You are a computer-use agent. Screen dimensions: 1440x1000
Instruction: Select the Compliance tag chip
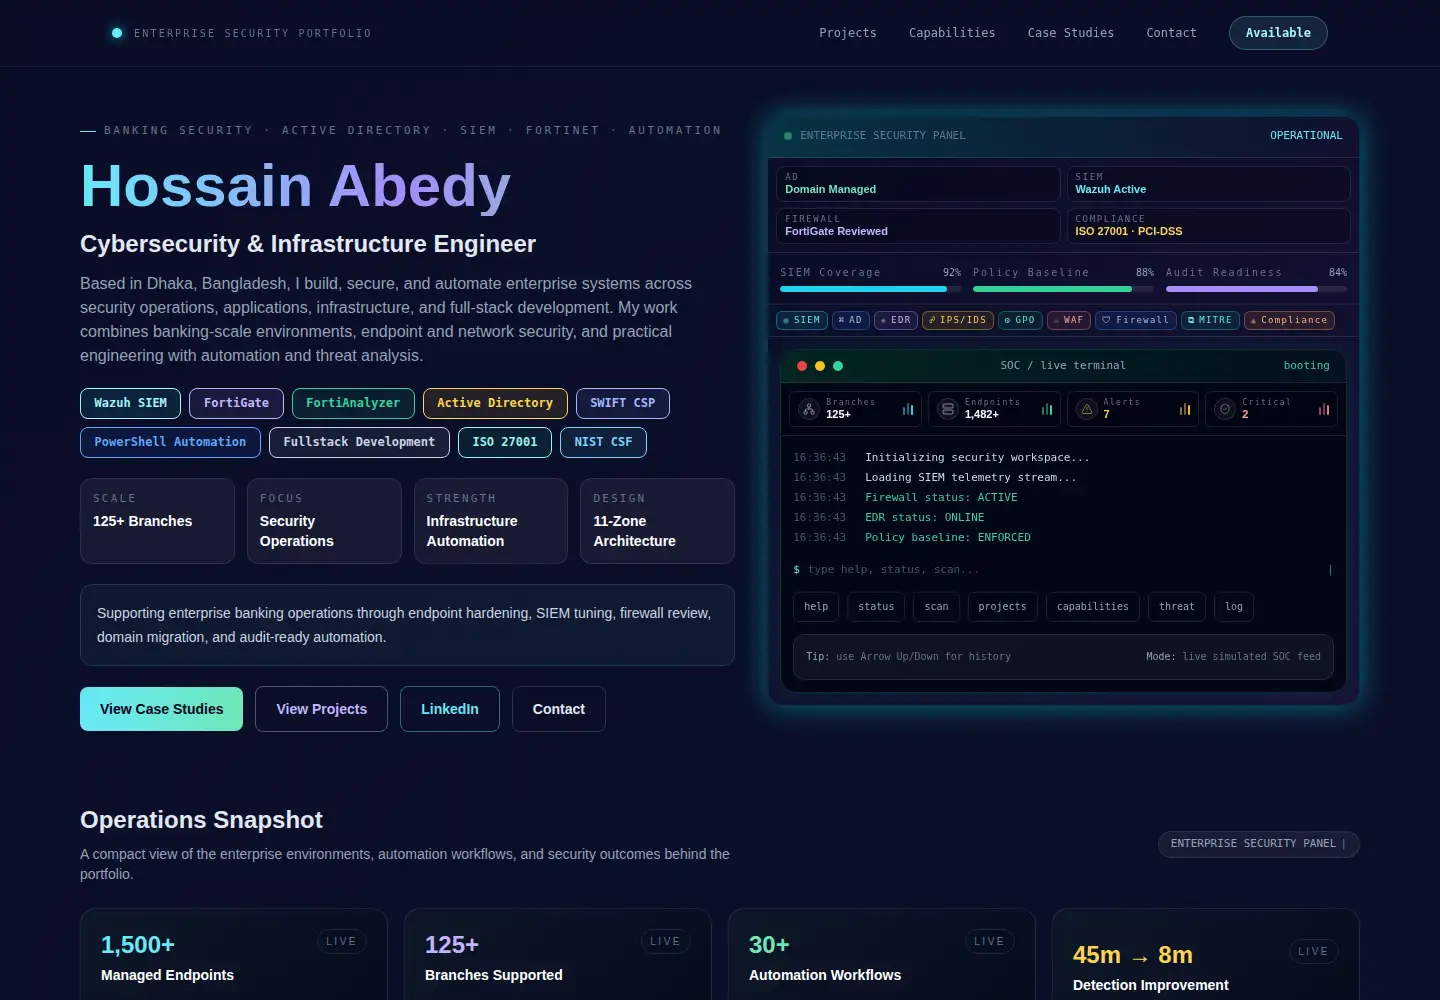click(x=1289, y=320)
